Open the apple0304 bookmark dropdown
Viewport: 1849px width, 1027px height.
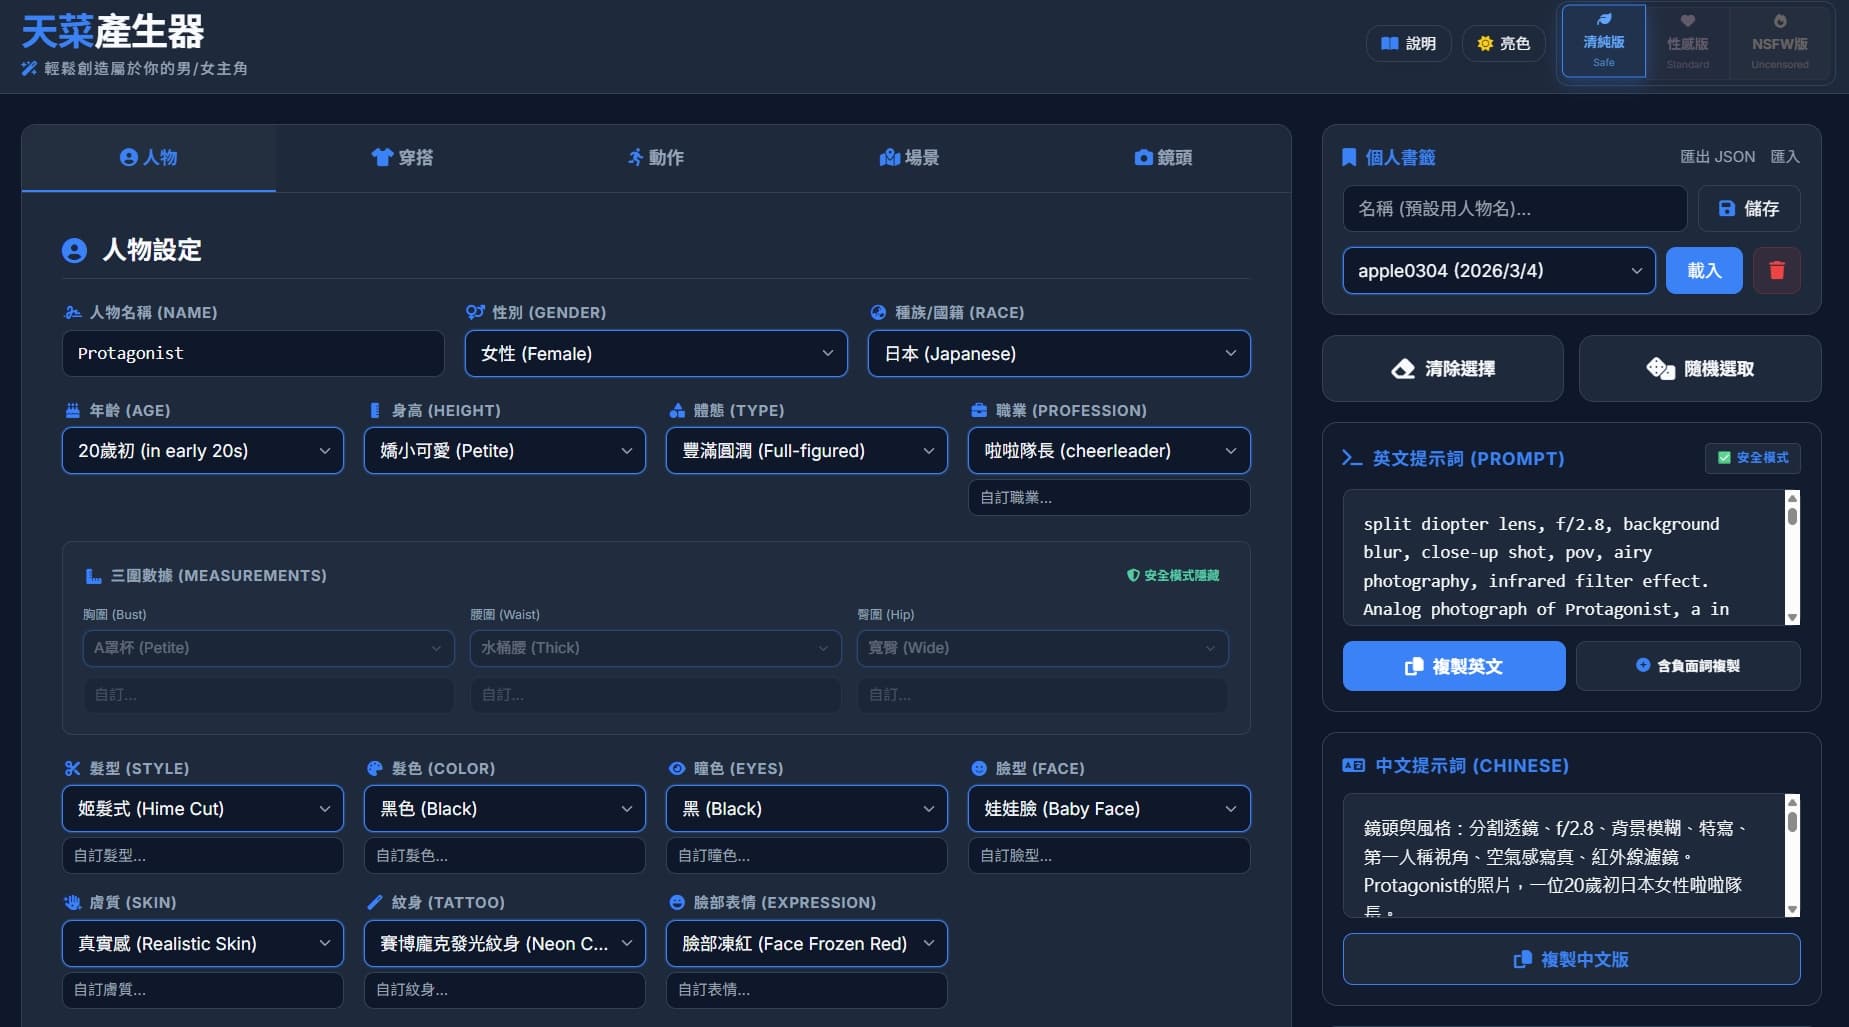(1499, 271)
